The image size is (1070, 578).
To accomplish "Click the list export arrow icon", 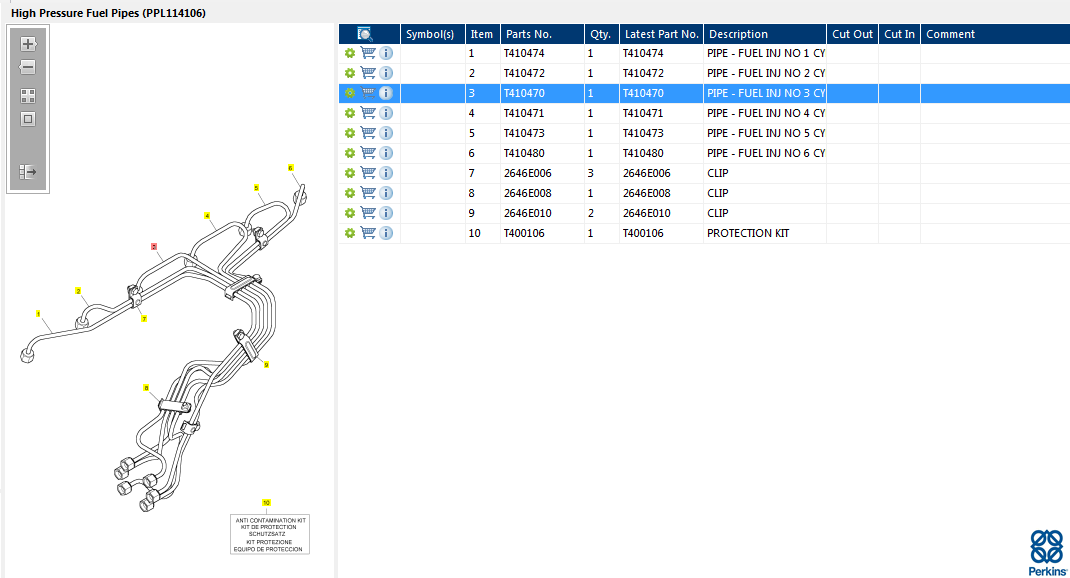I will click(x=28, y=172).
